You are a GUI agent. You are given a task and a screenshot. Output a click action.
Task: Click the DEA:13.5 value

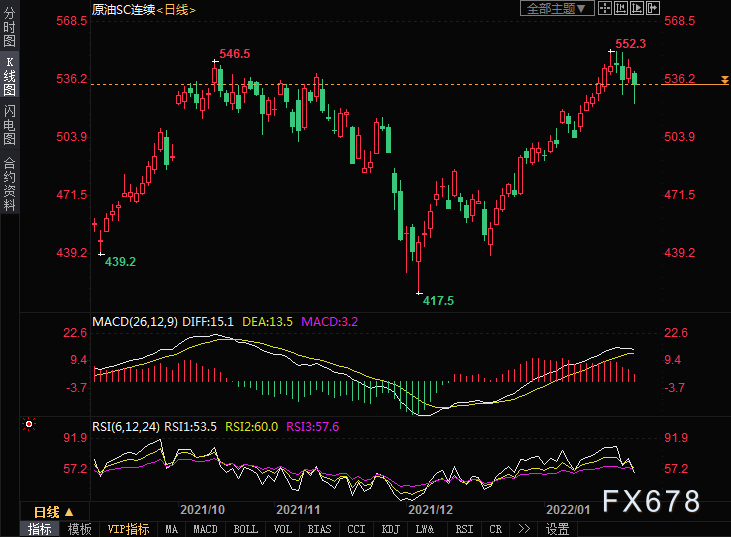click(268, 322)
